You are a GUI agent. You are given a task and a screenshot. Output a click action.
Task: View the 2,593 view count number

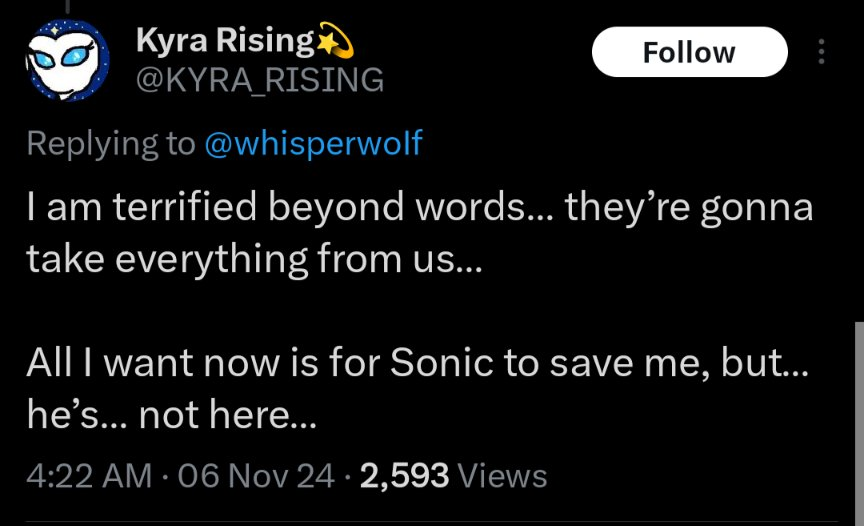[404, 475]
